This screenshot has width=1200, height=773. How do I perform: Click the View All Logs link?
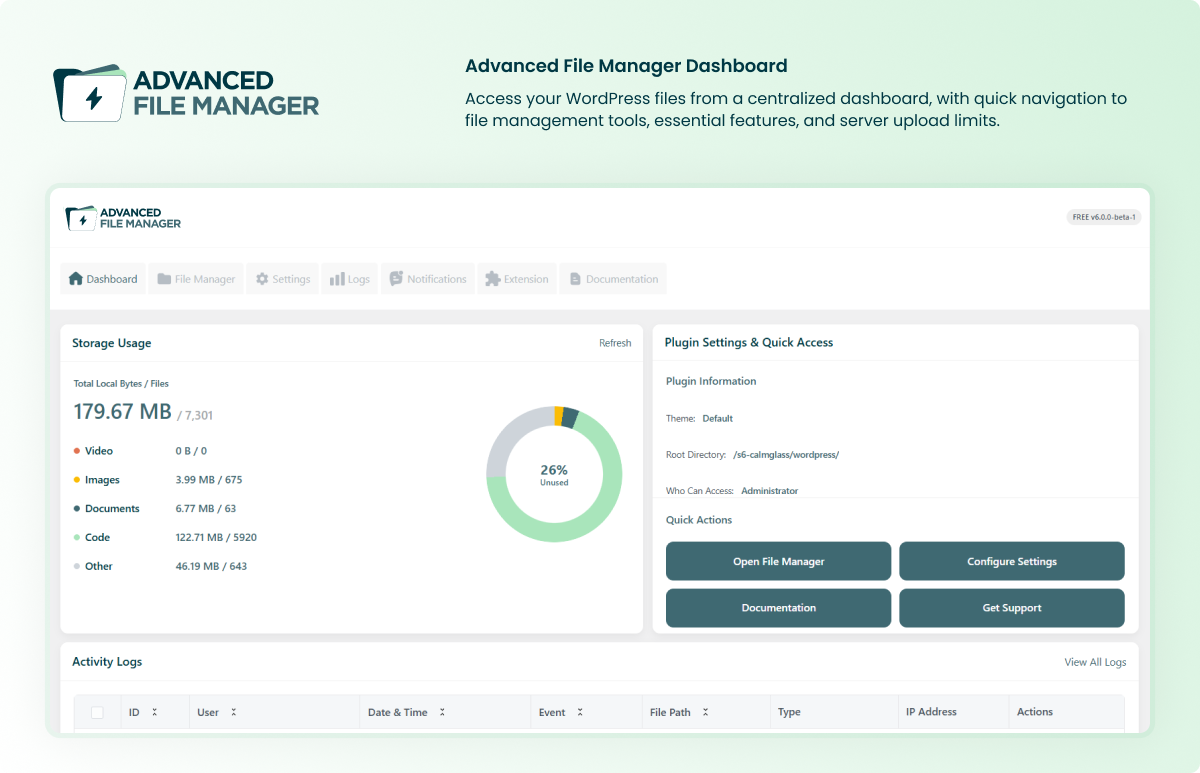(1095, 662)
